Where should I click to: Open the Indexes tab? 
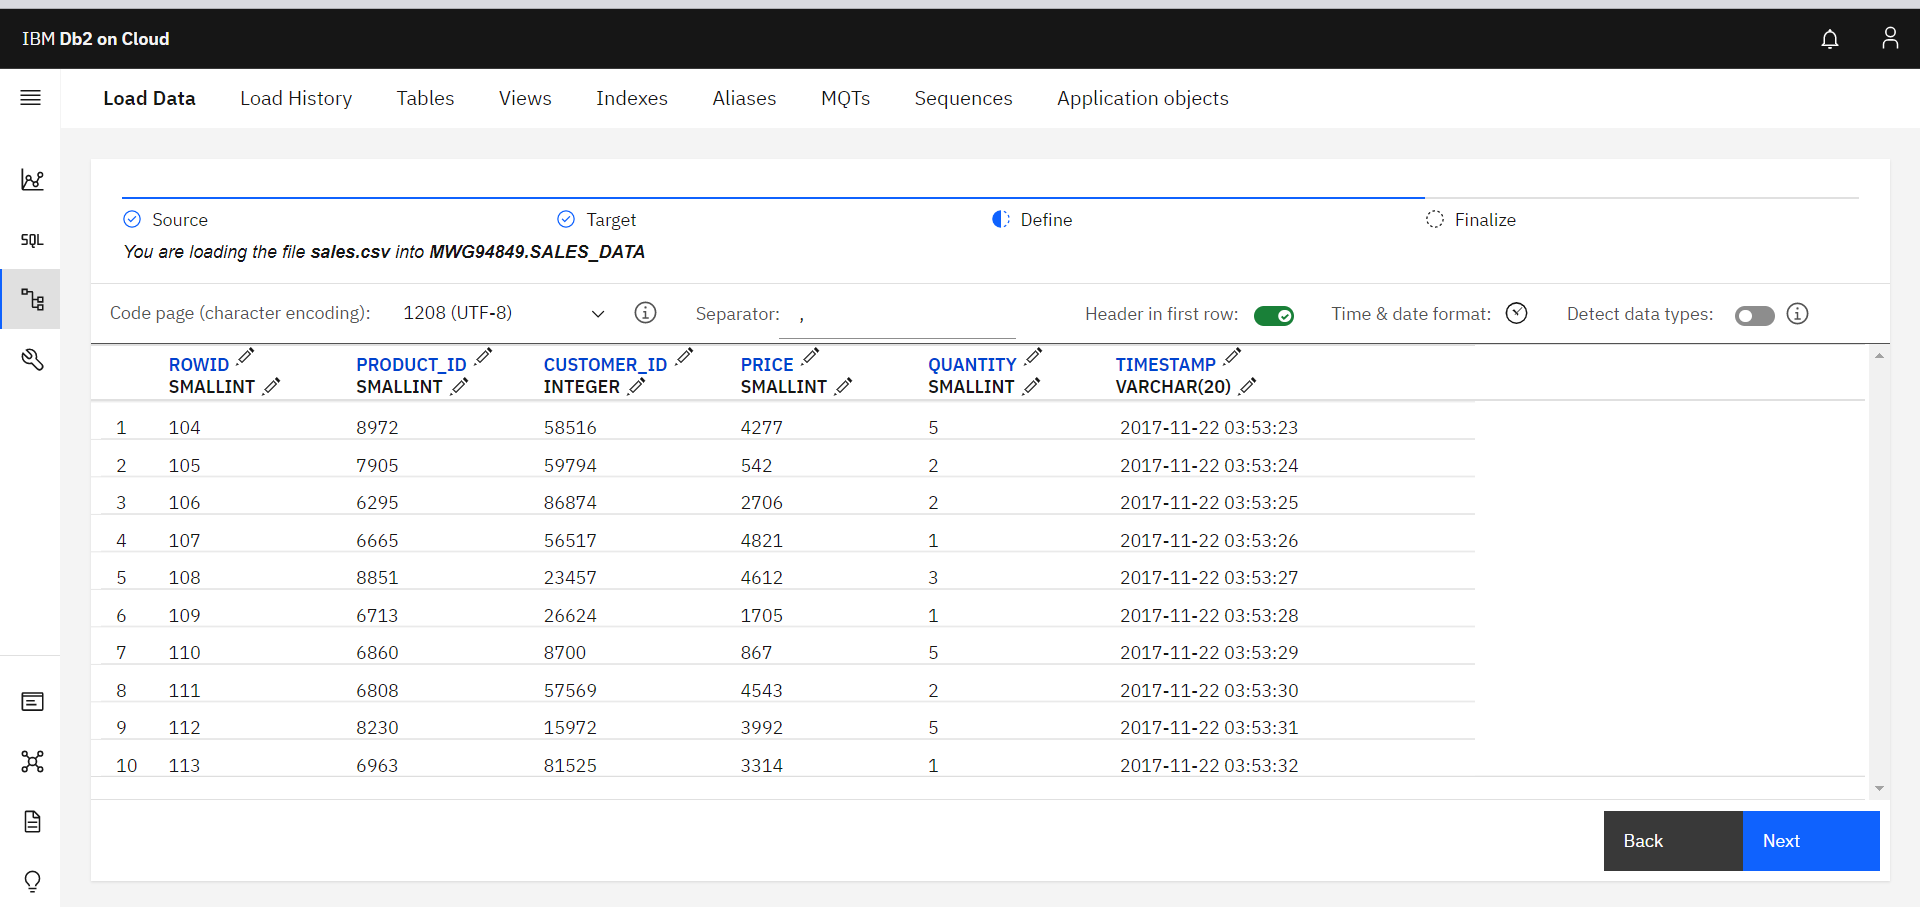click(x=632, y=98)
